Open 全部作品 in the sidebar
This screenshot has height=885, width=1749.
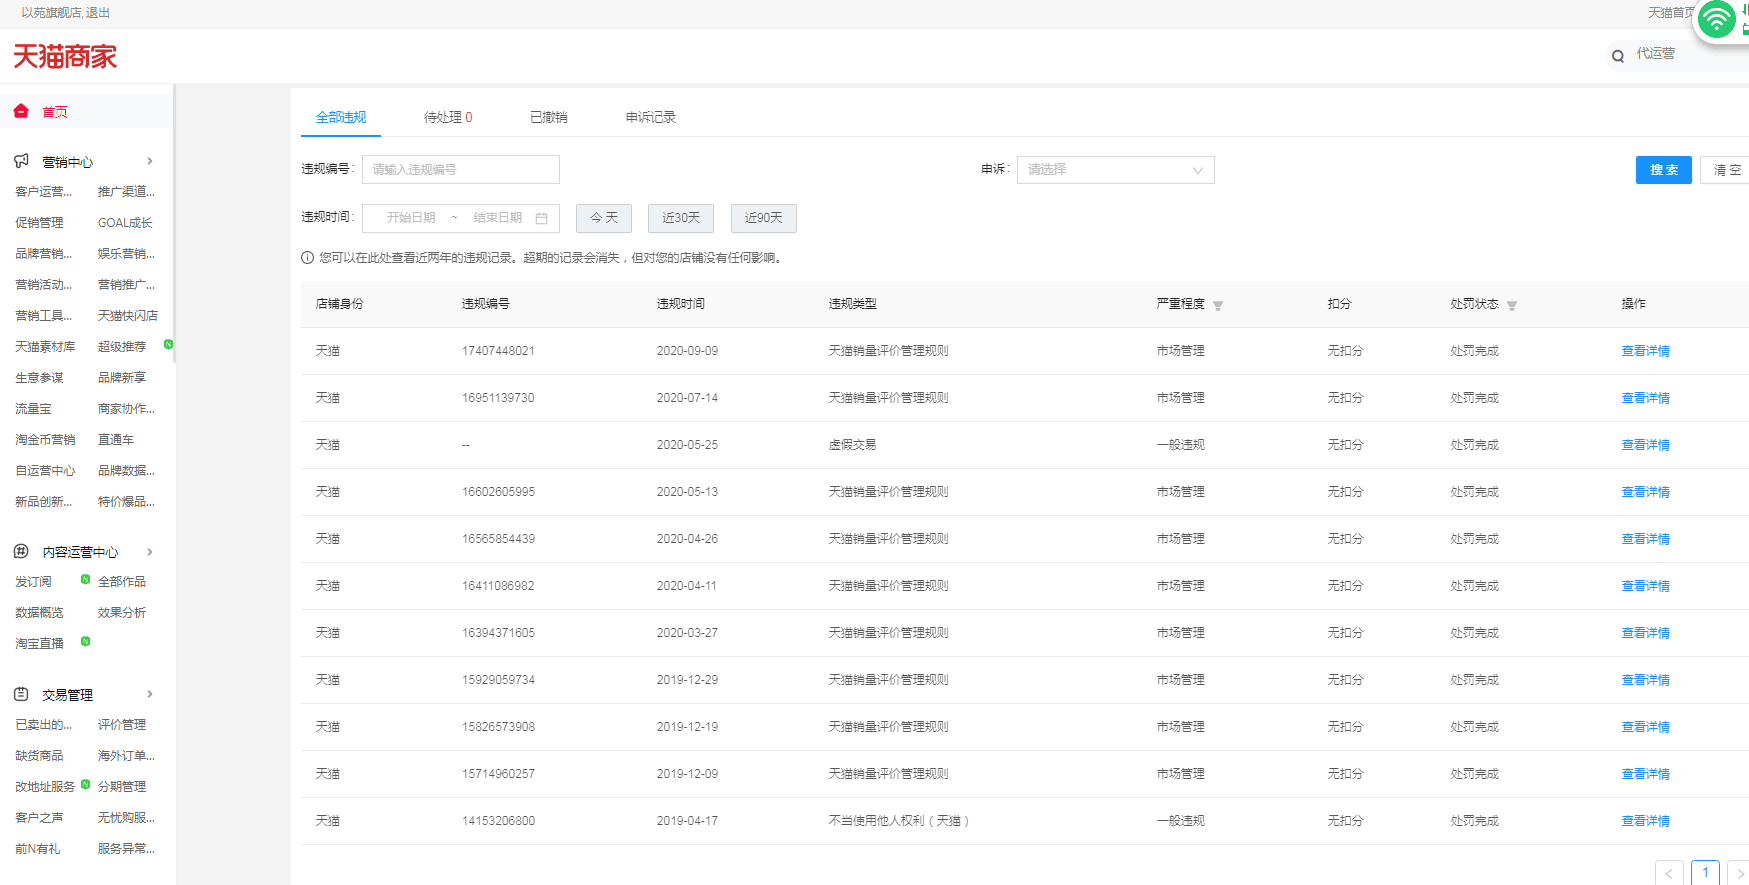pyautogui.click(x=122, y=582)
